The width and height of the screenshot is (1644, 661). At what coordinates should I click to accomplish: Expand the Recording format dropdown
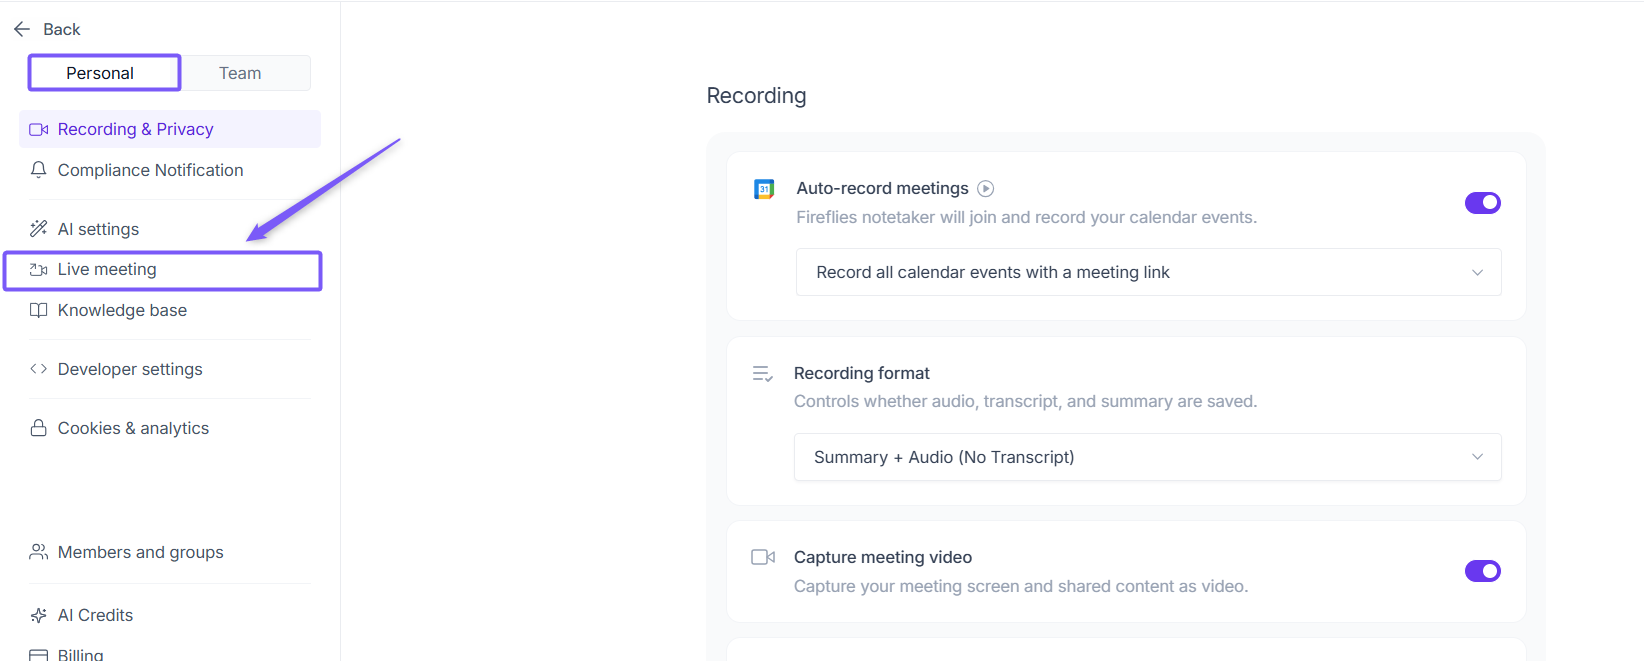pos(1147,457)
